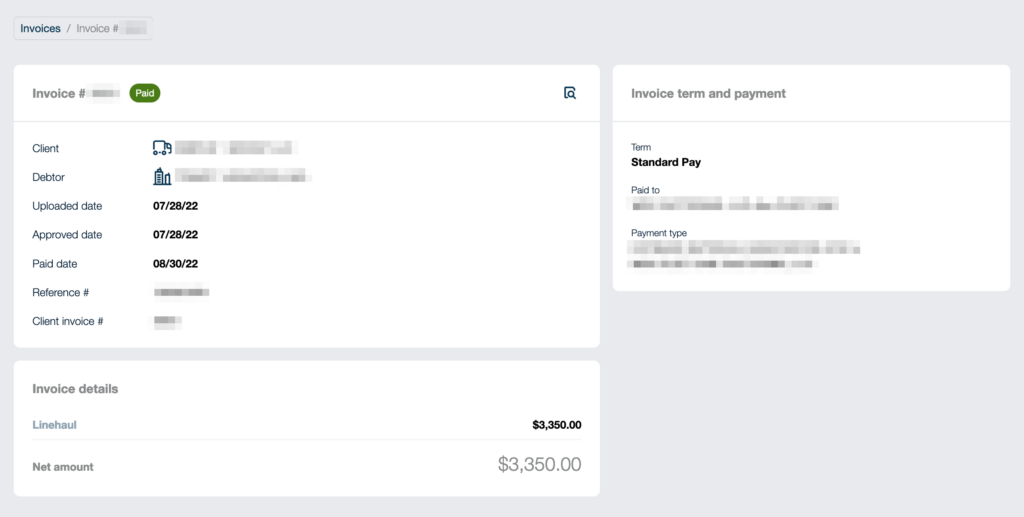Click the green Paid status badge
The image size is (1024, 517).
(145, 93)
